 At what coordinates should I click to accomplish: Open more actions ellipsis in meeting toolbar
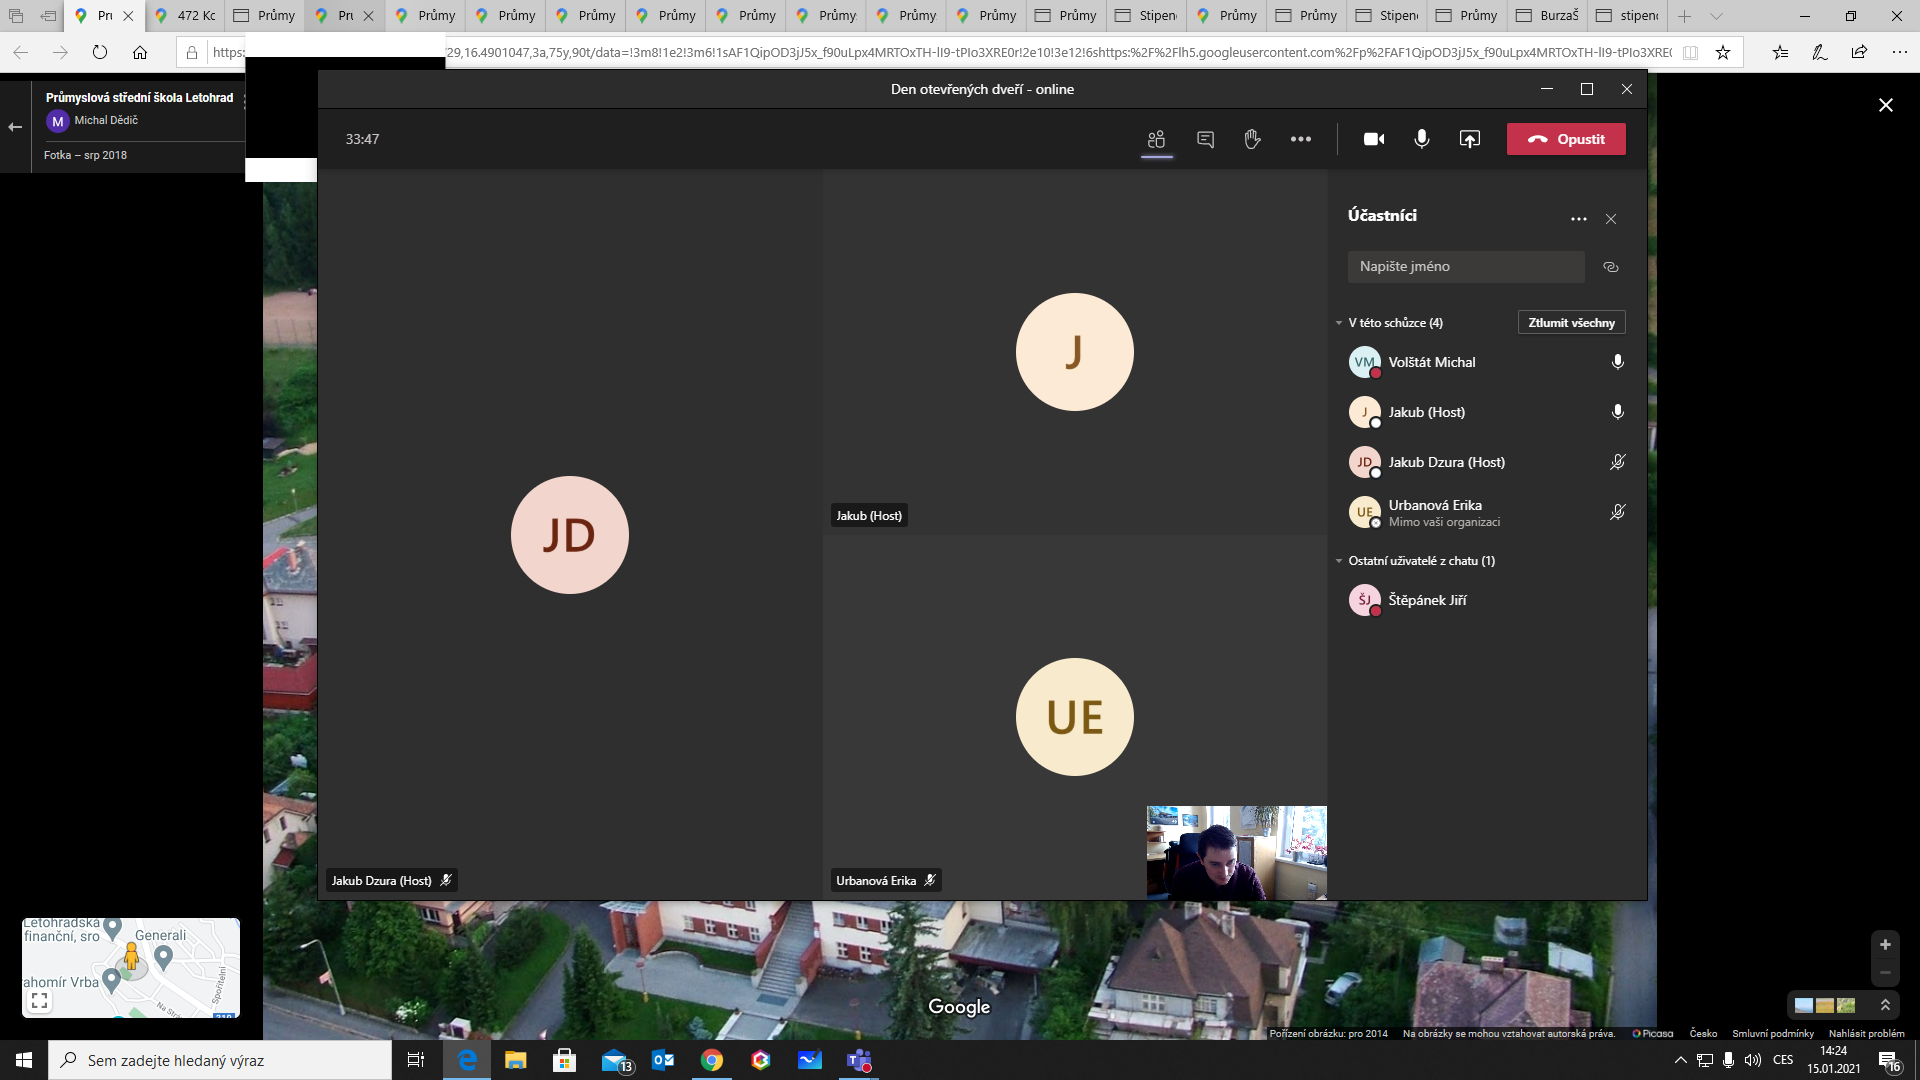coord(1300,139)
